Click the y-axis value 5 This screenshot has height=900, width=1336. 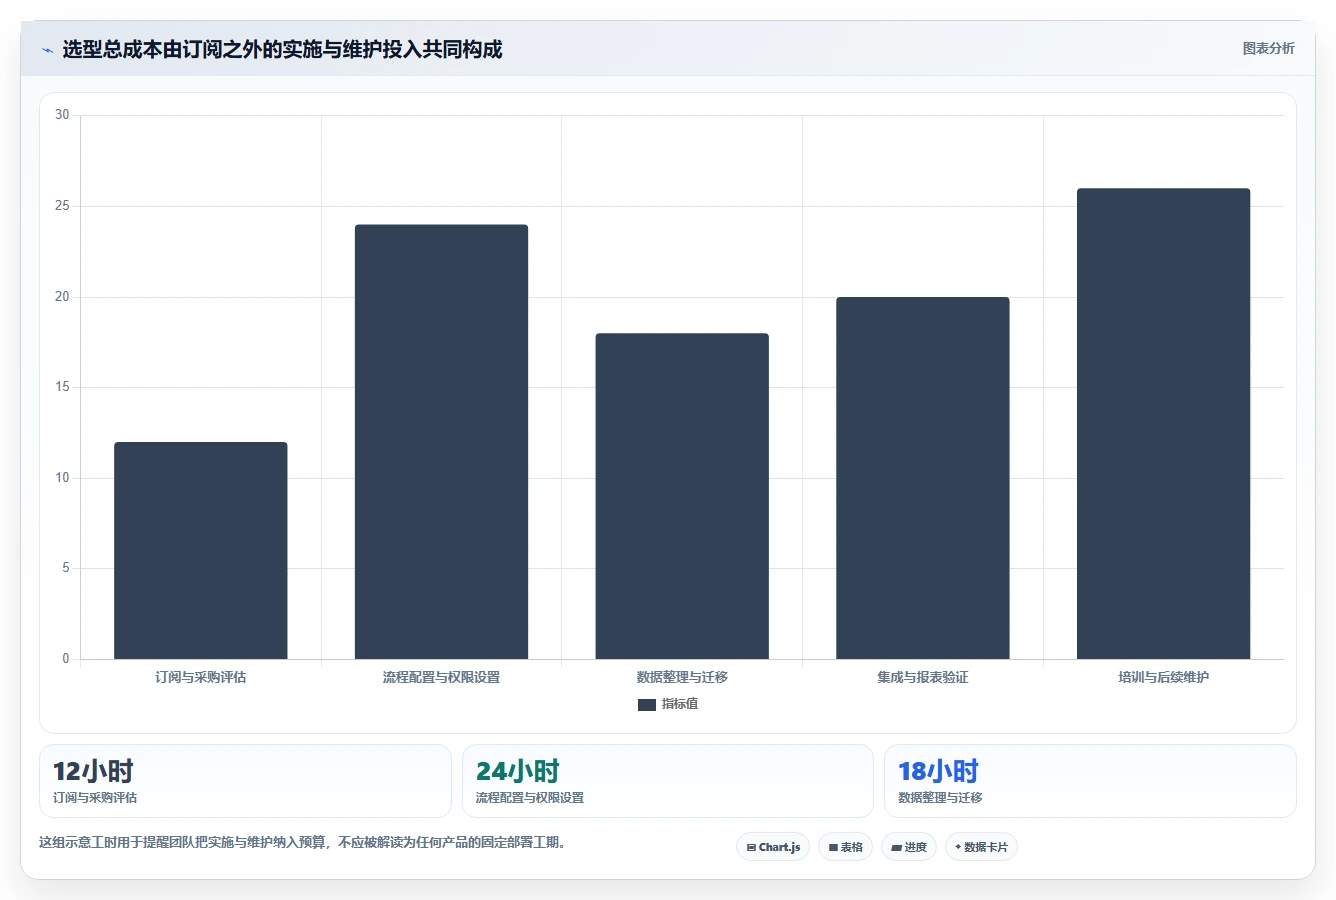pyautogui.click(x=66, y=568)
